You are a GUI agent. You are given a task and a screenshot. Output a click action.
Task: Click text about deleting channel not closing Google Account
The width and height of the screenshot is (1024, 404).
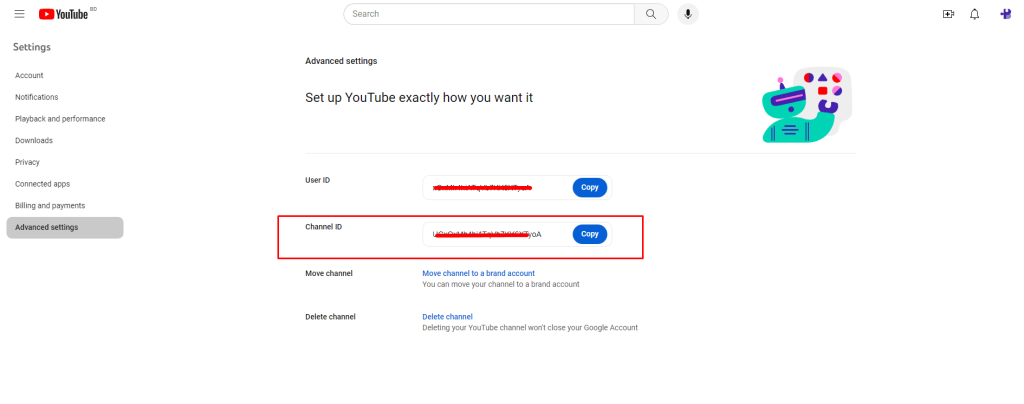point(530,328)
